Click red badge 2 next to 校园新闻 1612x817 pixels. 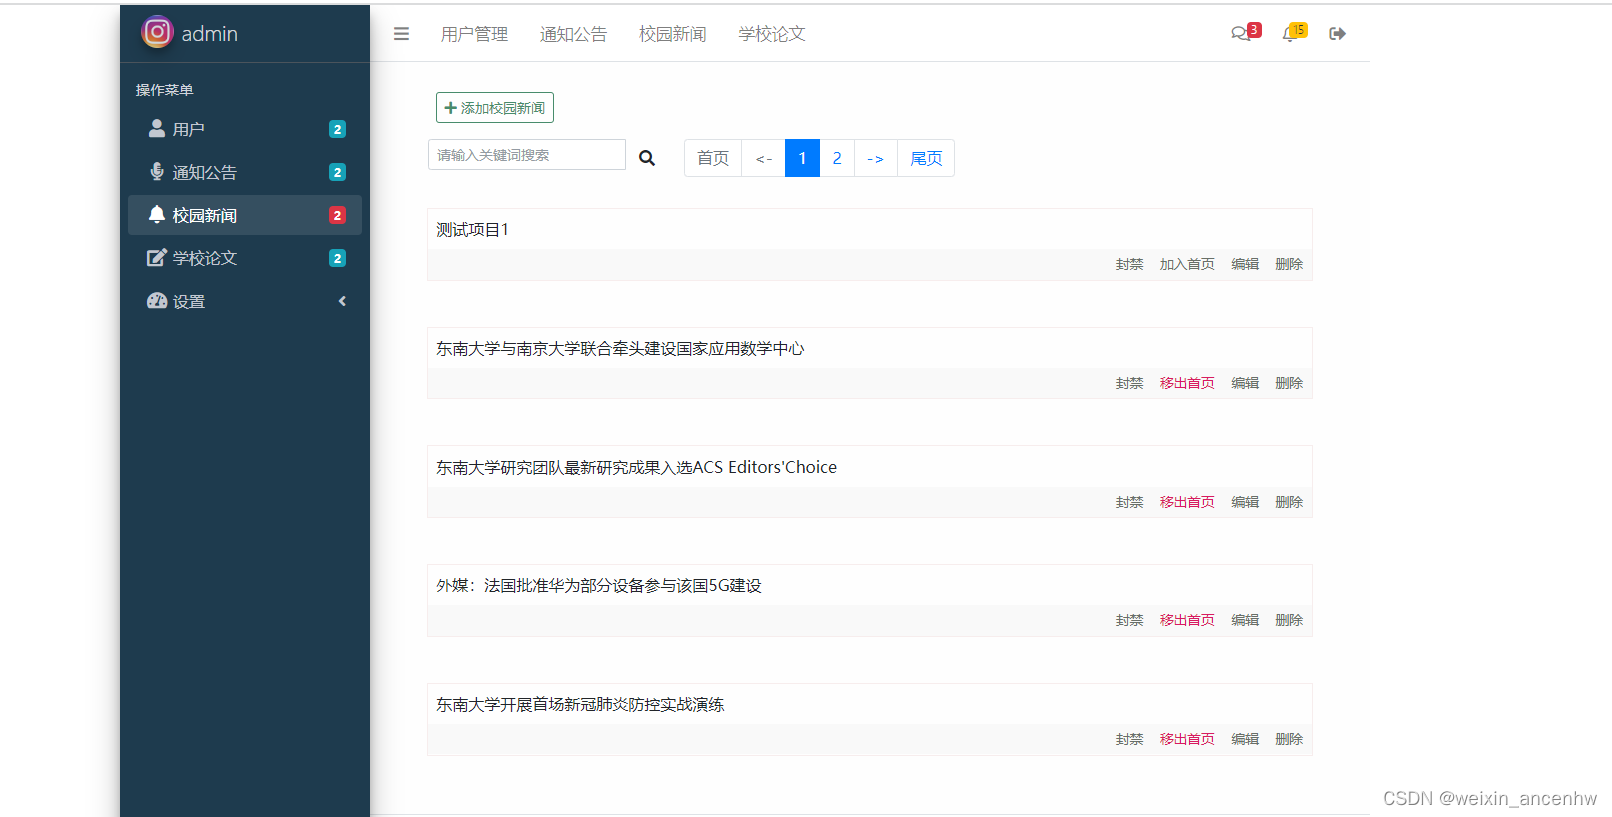pyautogui.click(x=337, y=215)
